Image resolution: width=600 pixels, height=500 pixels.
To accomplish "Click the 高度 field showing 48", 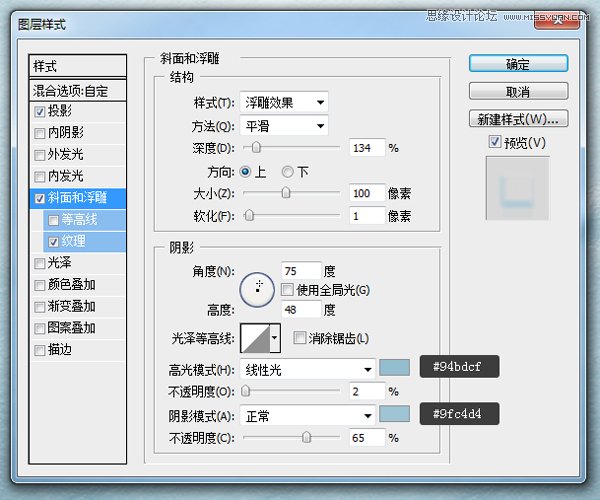I will pyautogui.click(x=301, y=309).
